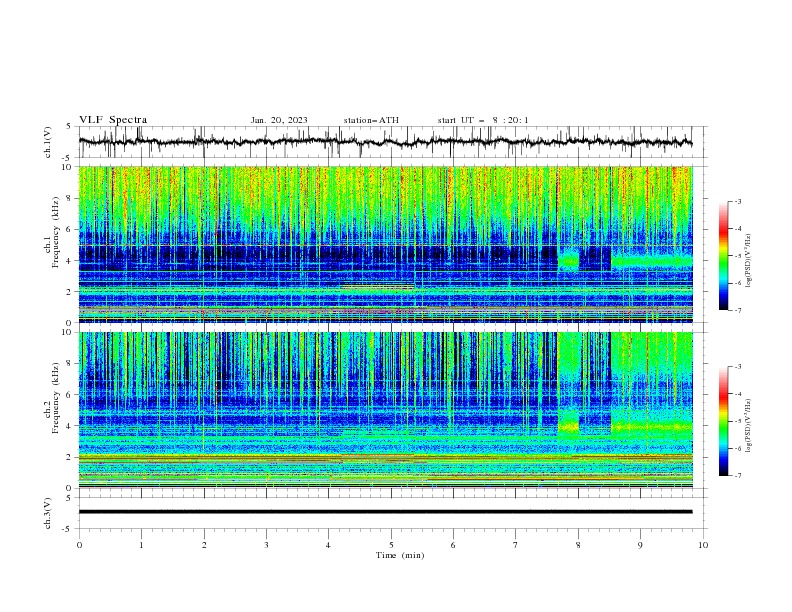Click the ch.1 Frequency (kHz) axis label
Viewport: 792px width, 612px height.
pyautogui.click(x=52, y=234)
